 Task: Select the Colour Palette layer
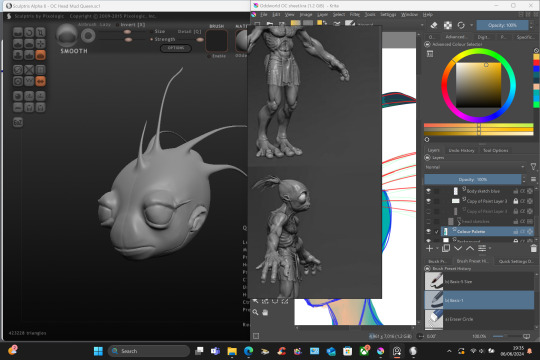pyautogui.click(x=487, y=231)
